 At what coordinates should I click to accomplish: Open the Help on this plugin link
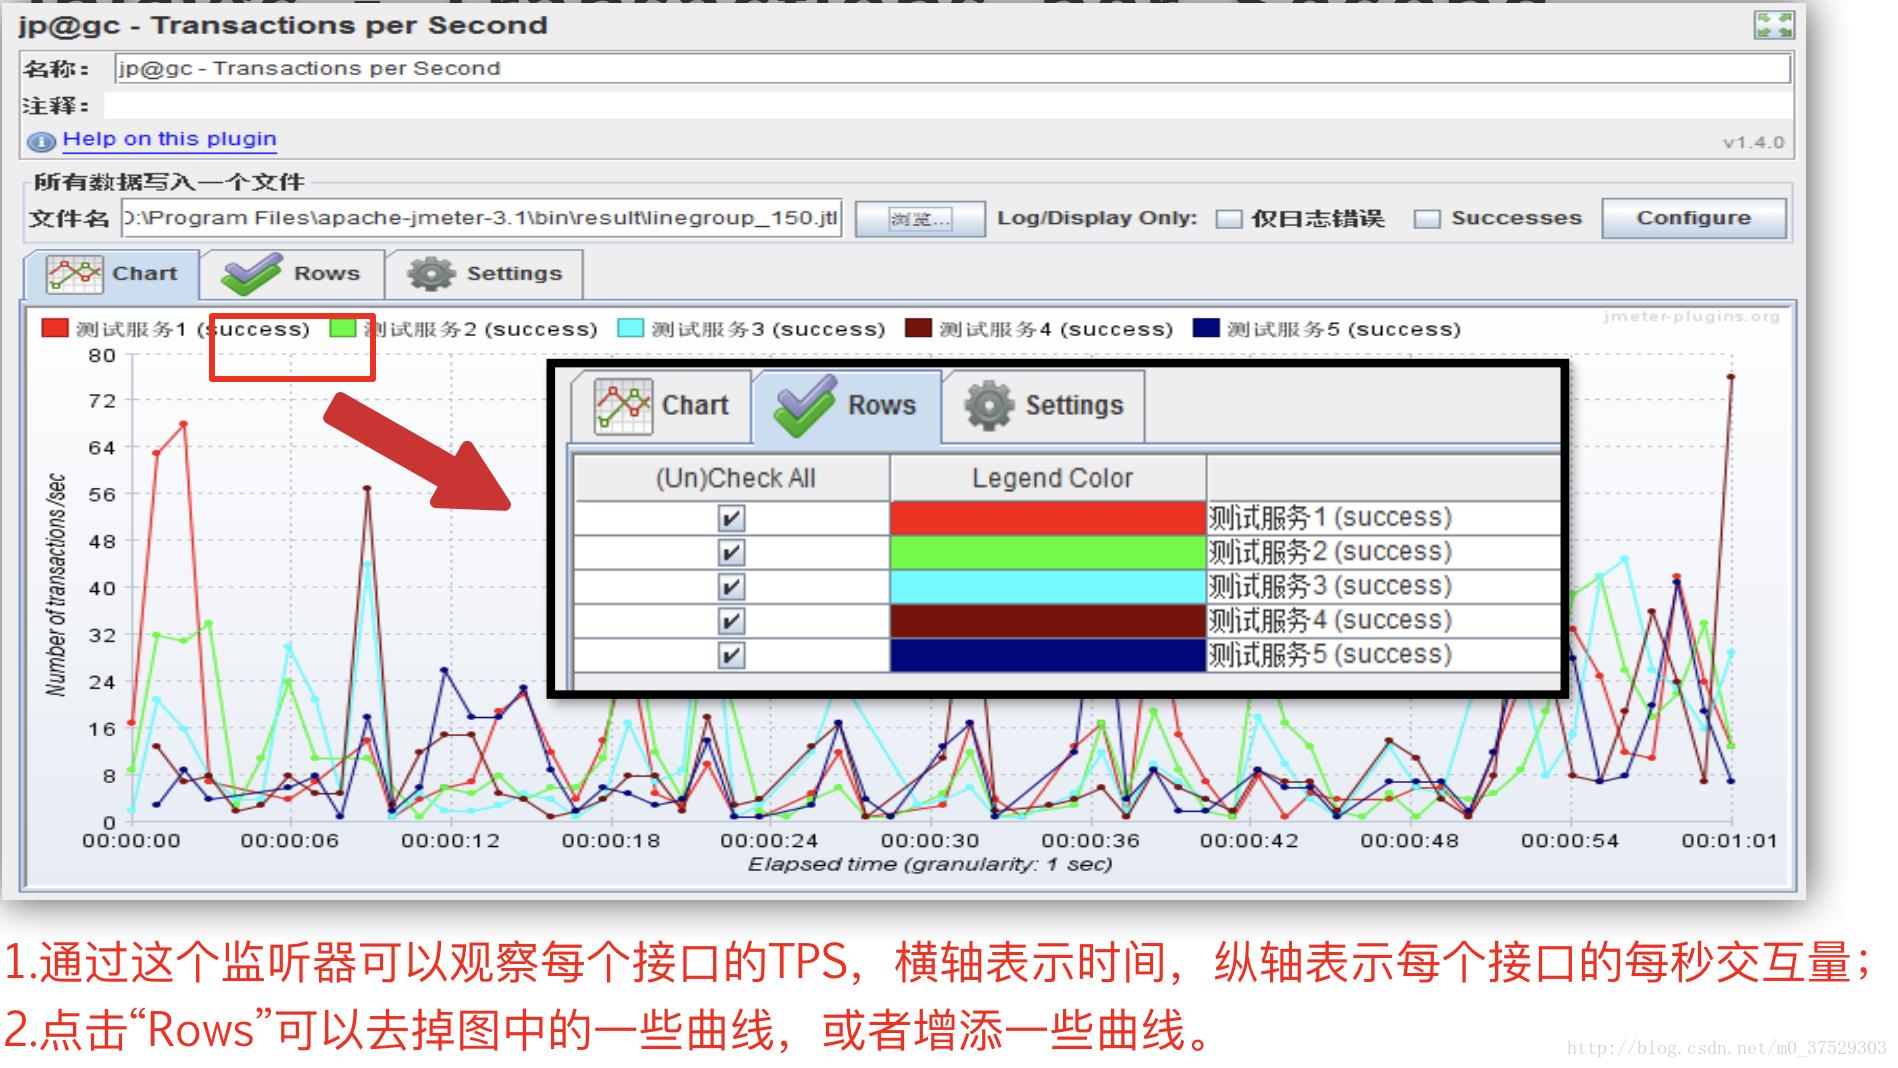[168, 139]
